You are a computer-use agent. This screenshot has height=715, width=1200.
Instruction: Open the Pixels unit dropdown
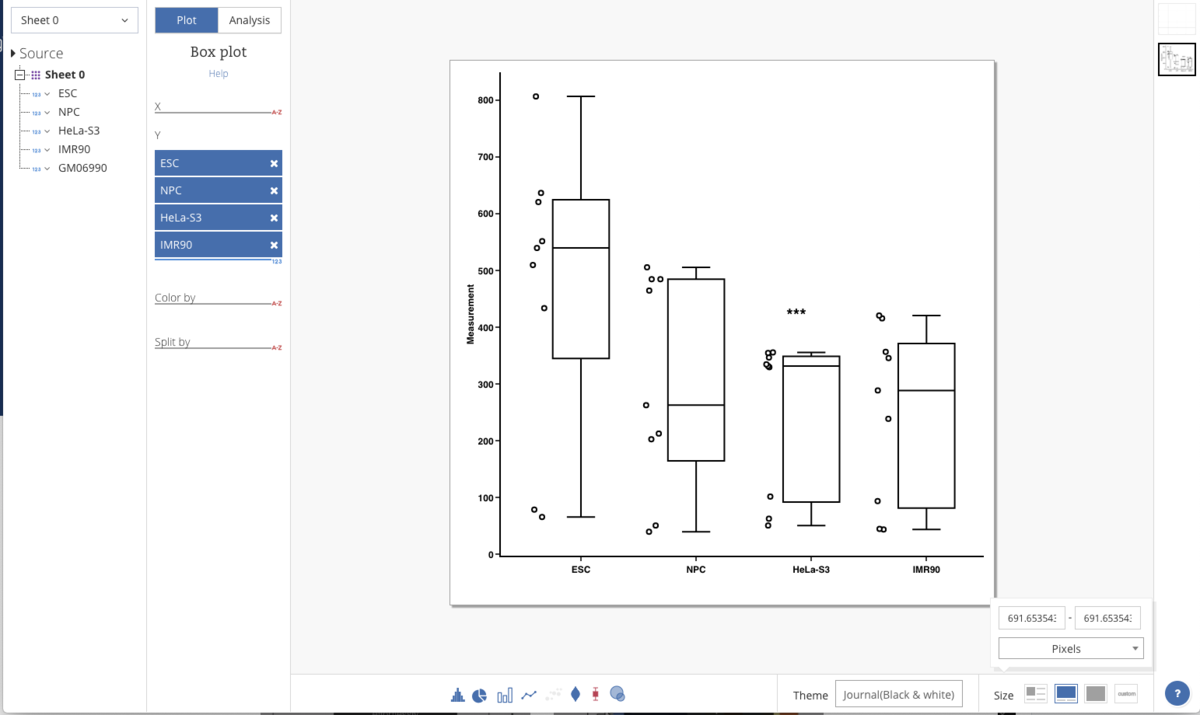(1071, 648)
